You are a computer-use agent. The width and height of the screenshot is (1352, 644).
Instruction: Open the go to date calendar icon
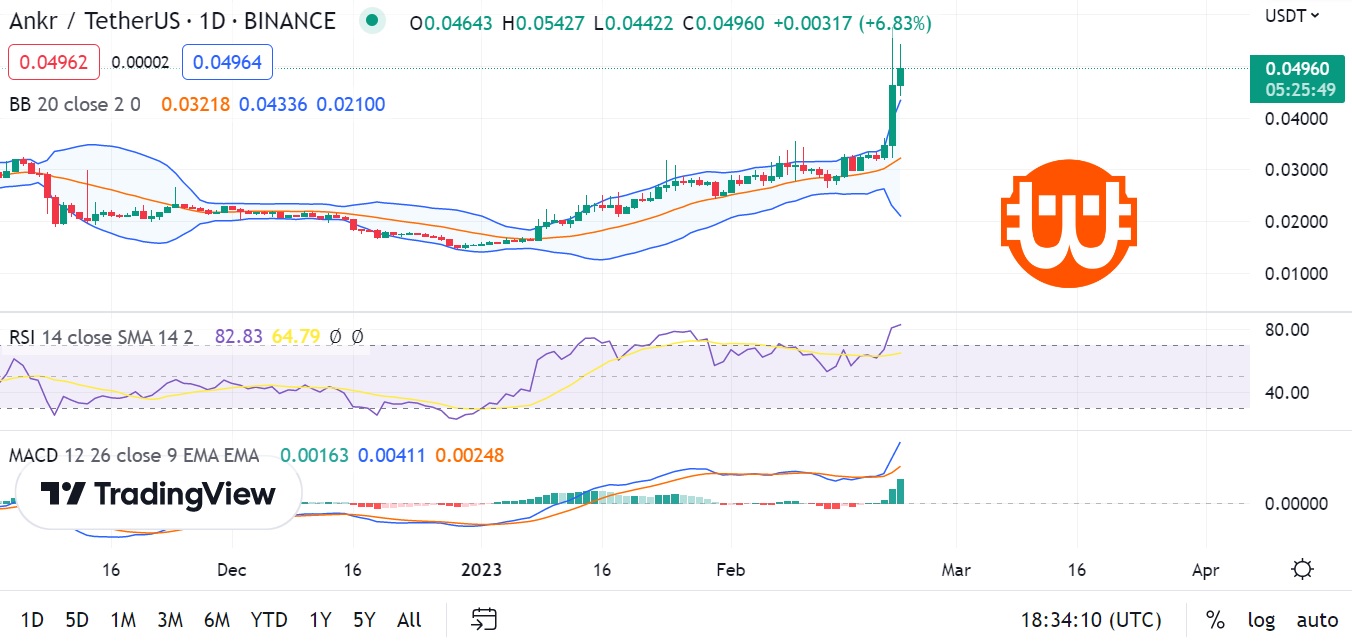(x=484, y=619)
